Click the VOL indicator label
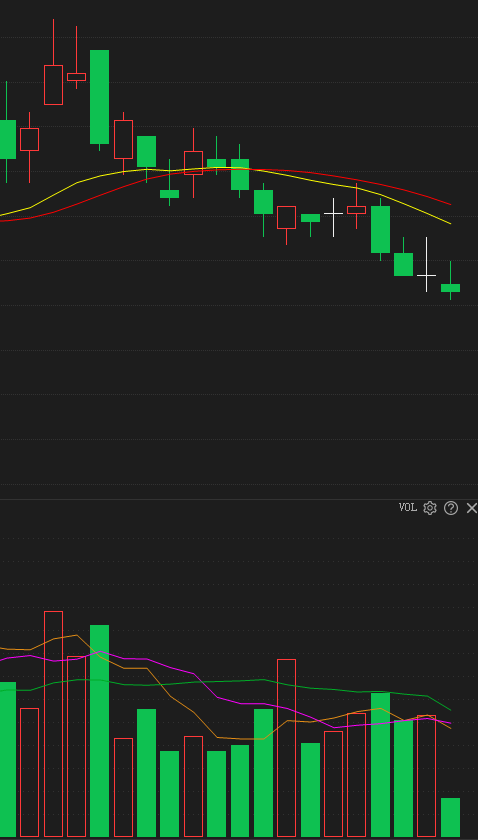Screen dimensions: 478x840 click(408, 508)
